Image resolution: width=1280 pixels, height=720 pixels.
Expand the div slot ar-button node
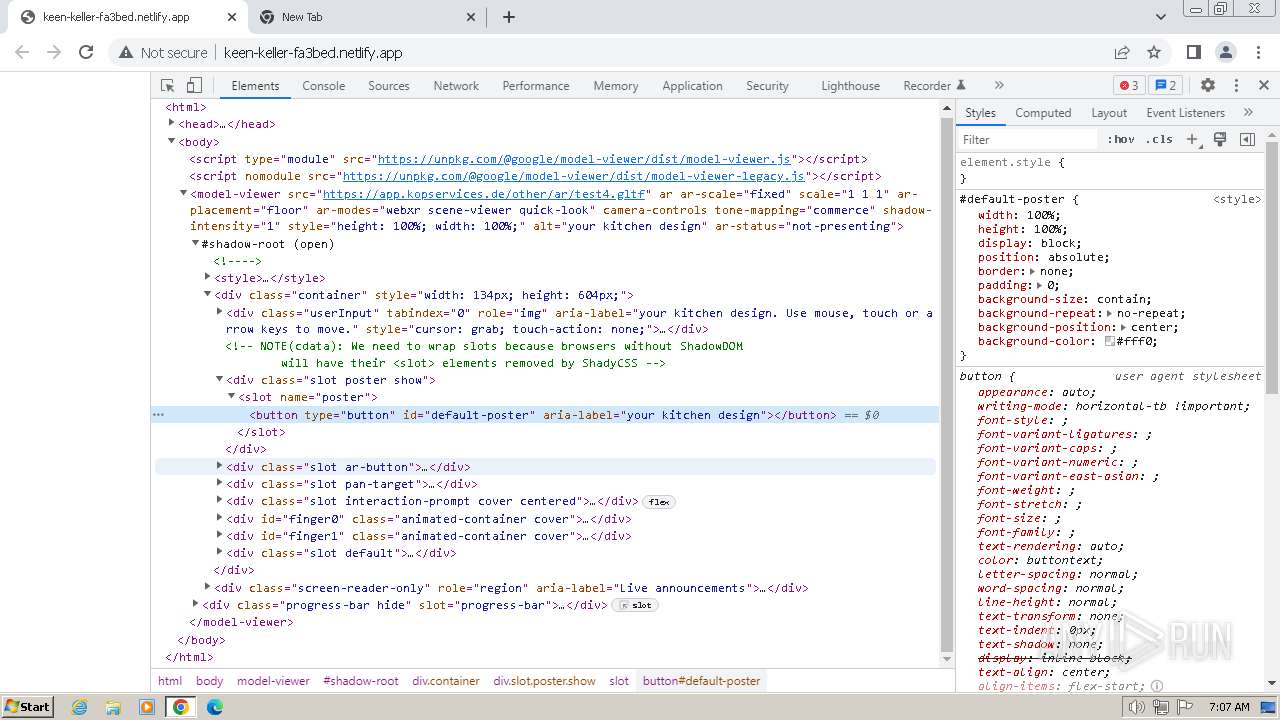pos(220,466)
